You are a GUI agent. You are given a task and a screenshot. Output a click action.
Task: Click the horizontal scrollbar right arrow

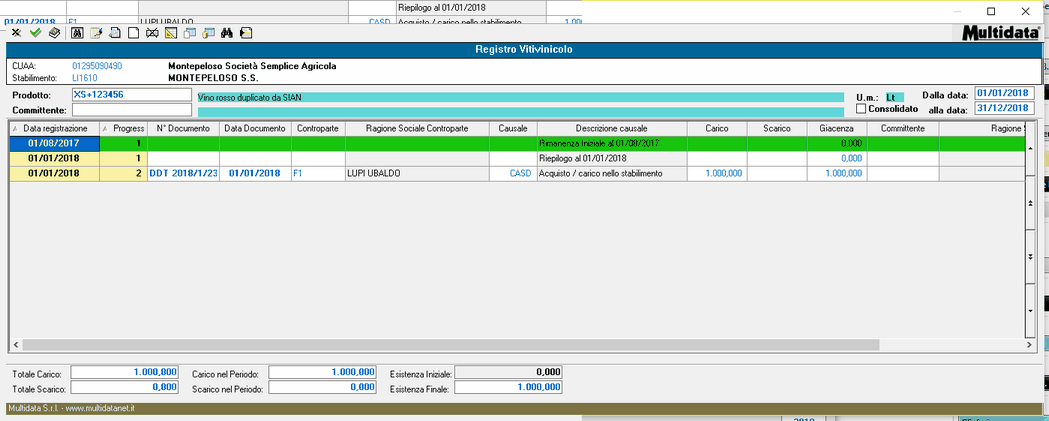click(1030, 344)
